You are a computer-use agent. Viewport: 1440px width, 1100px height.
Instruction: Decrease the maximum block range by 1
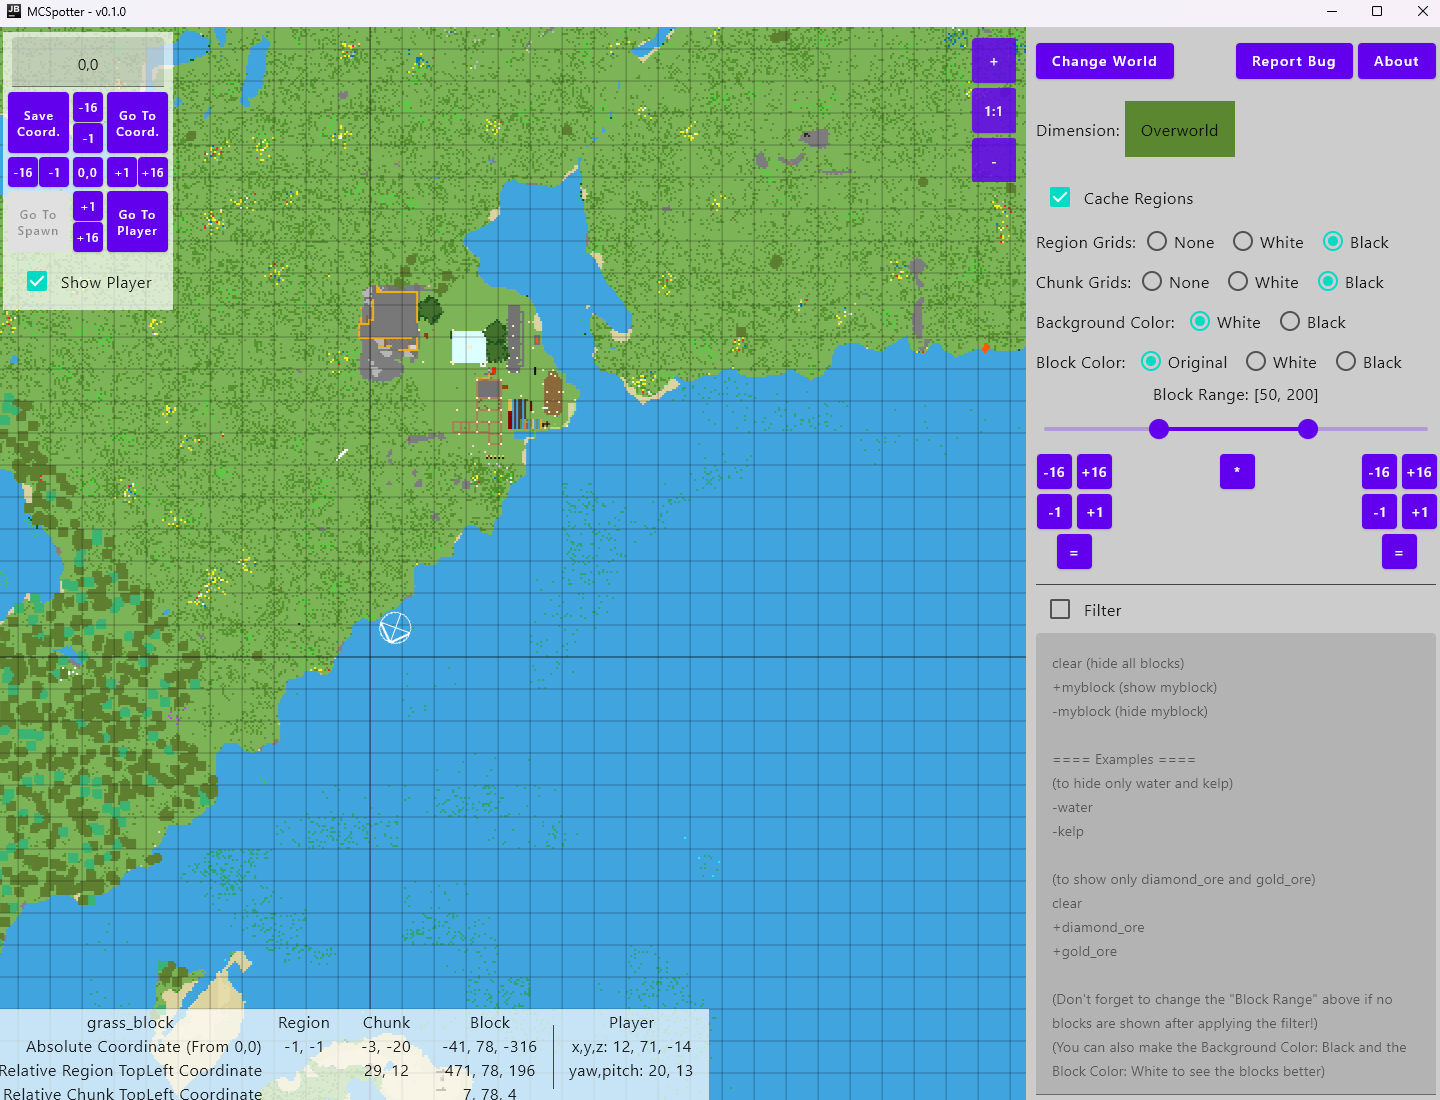click(x=1379, y=511)
